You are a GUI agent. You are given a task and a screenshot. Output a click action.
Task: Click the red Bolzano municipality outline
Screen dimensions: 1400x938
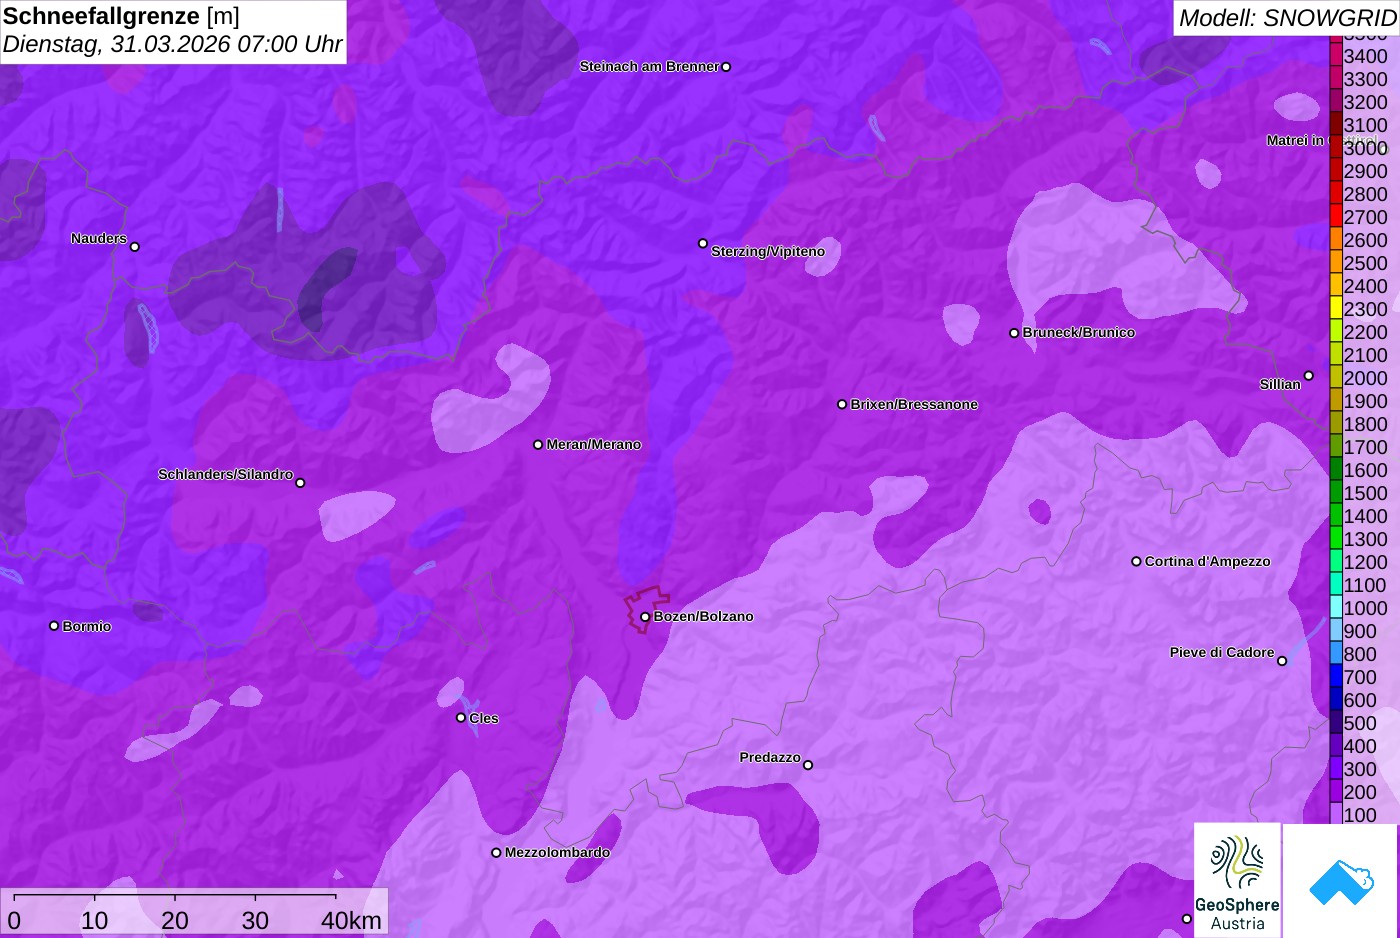point(646,608)
